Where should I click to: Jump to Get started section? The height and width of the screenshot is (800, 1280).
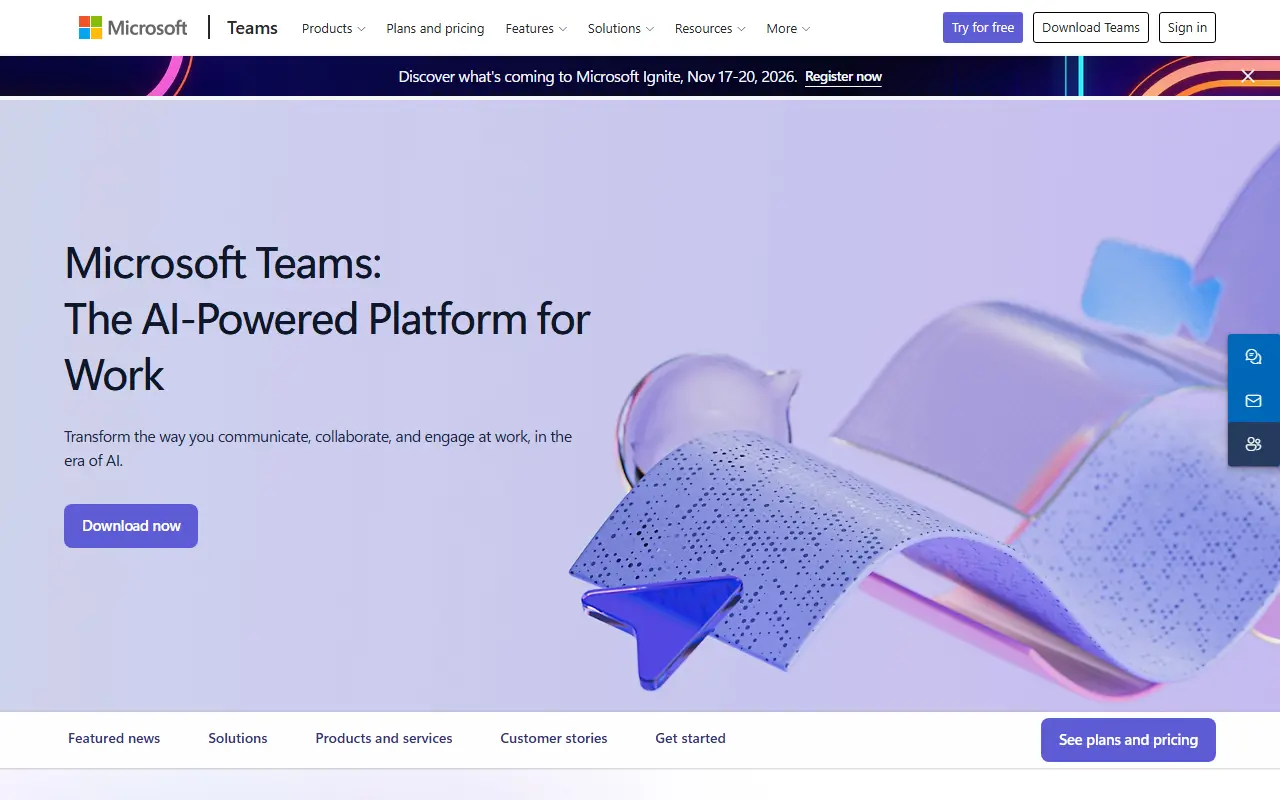click(690, 739)
